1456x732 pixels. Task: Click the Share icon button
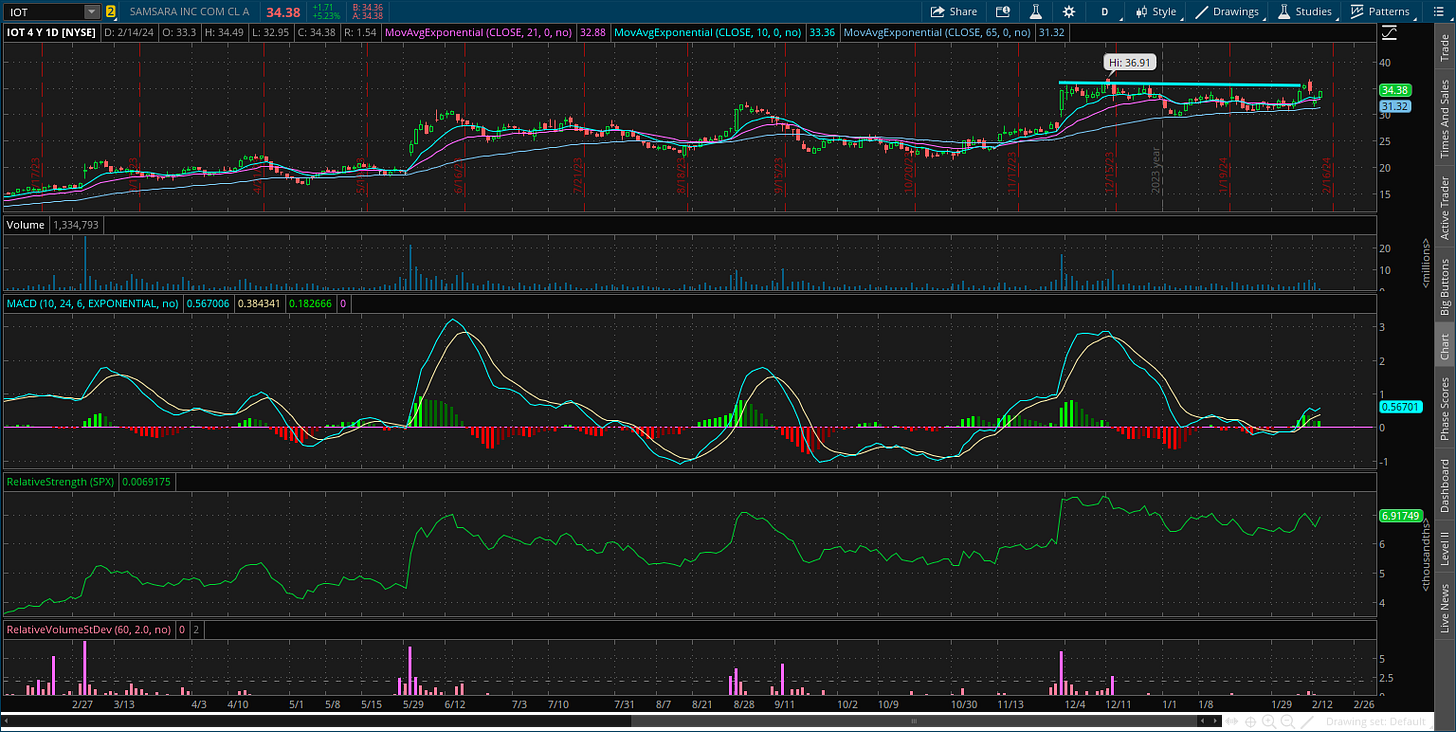[954, 12]
